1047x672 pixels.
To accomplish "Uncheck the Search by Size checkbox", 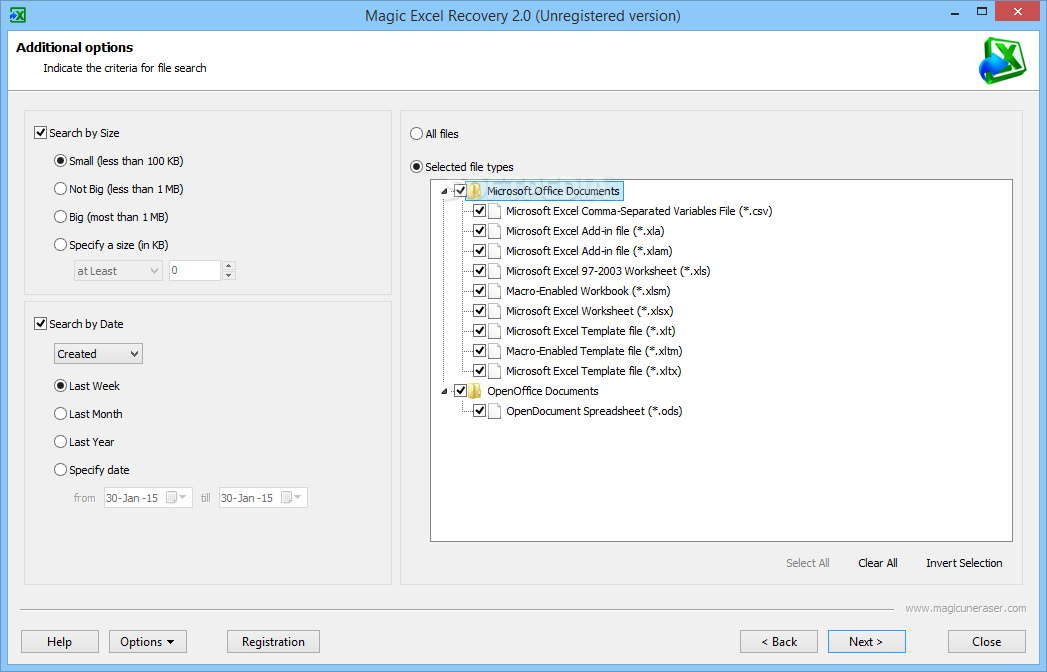I will pyautogui.click(x=41, y=133).
